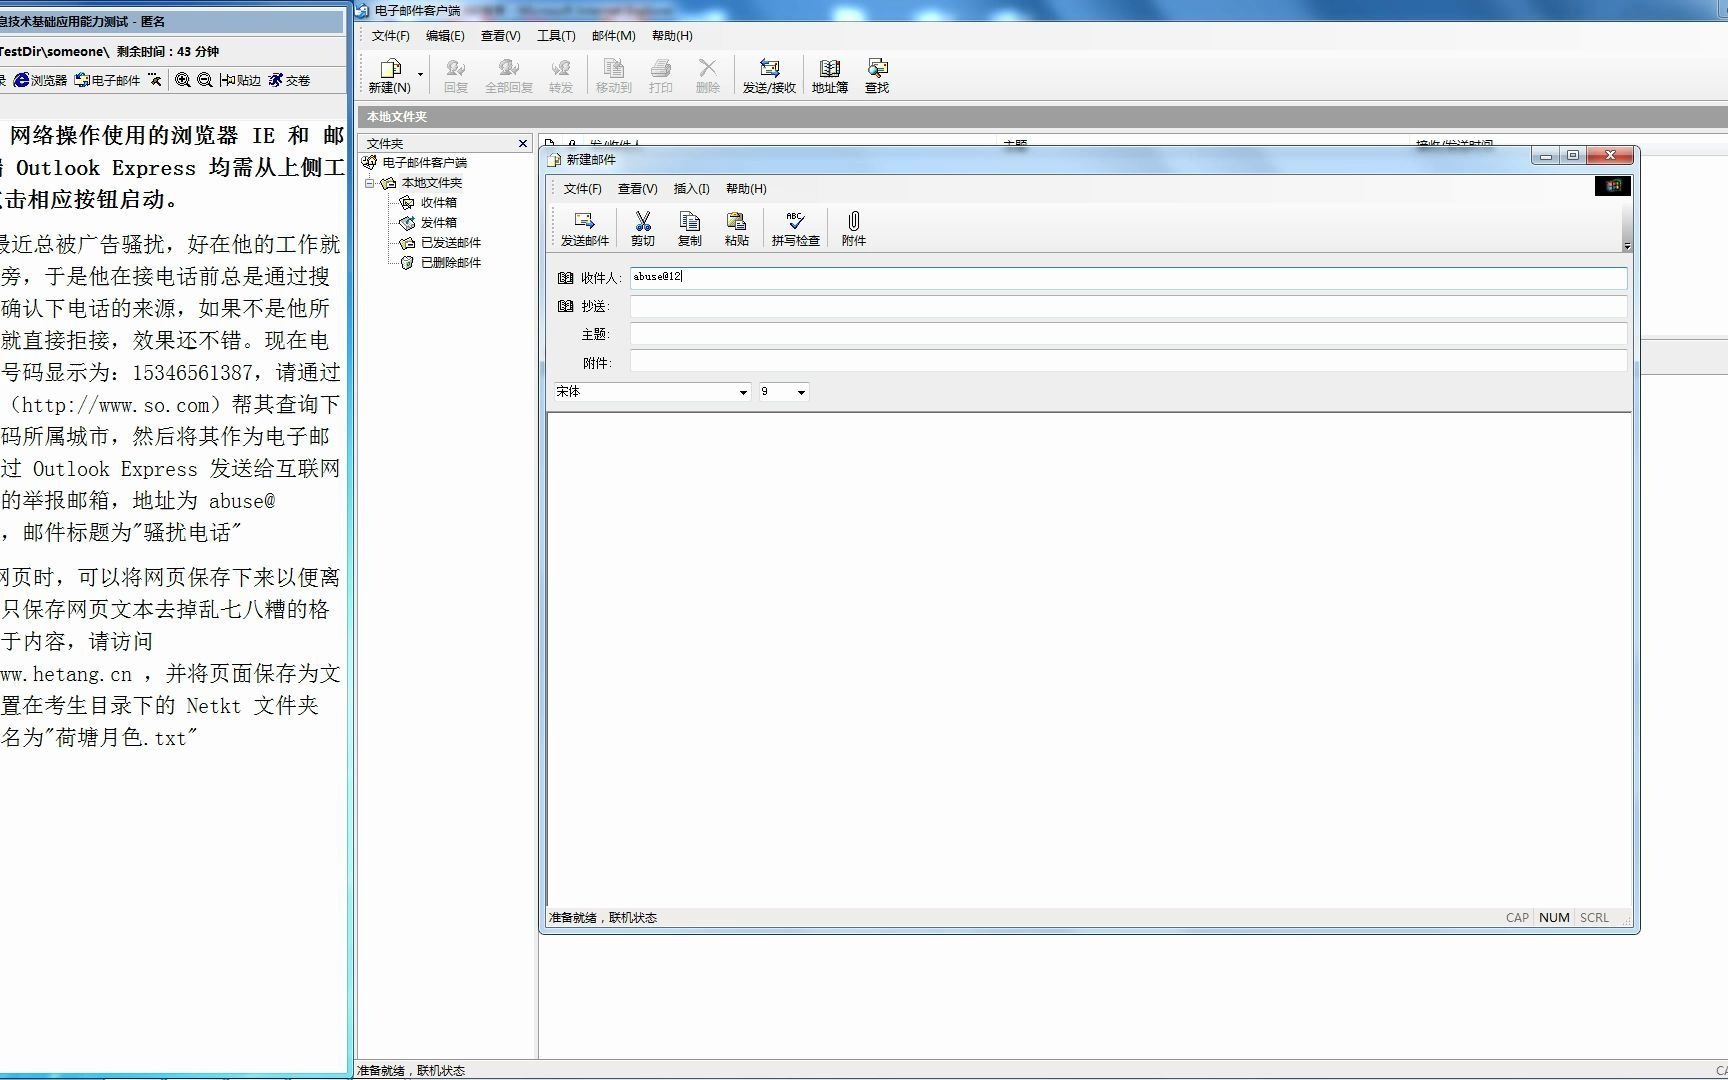Click the 粘贴 paste icon in compose toolbar
Screen dimensions: 1728x1080
point(737,229)
